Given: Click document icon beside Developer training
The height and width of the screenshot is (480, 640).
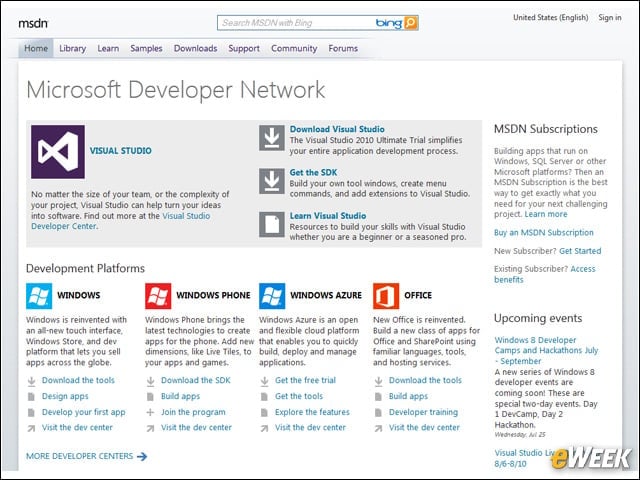Looking at the screenshot, I should pos(378,412).
